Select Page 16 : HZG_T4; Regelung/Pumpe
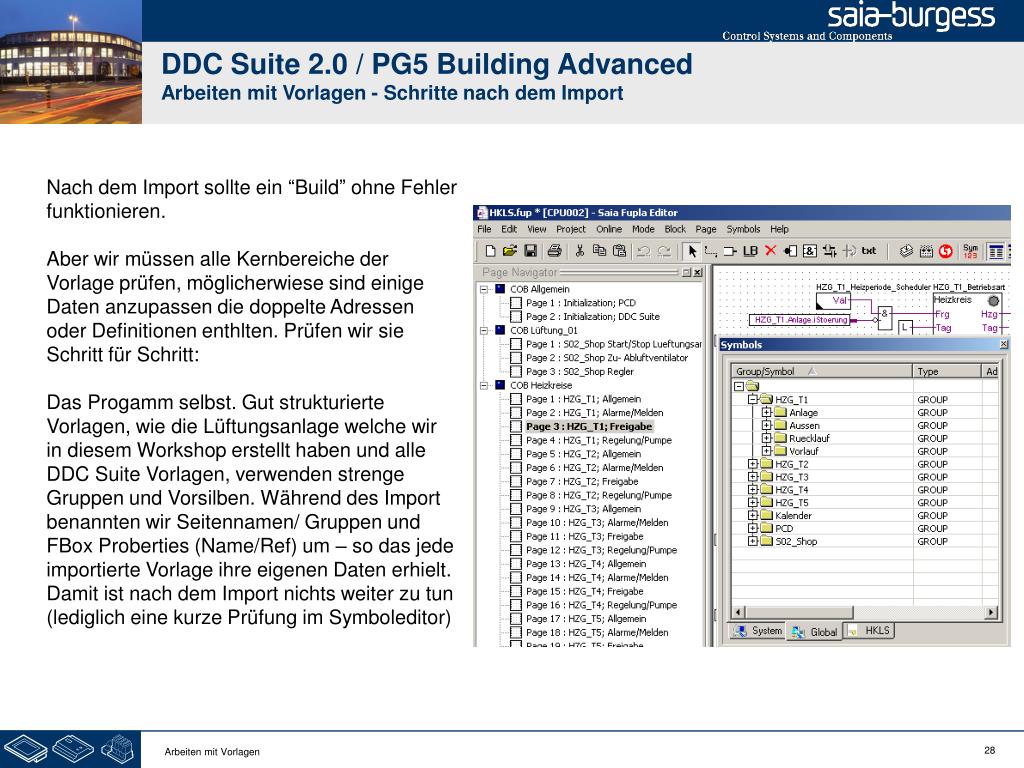This screenshot has width=1024, height=768. (601, 605)
